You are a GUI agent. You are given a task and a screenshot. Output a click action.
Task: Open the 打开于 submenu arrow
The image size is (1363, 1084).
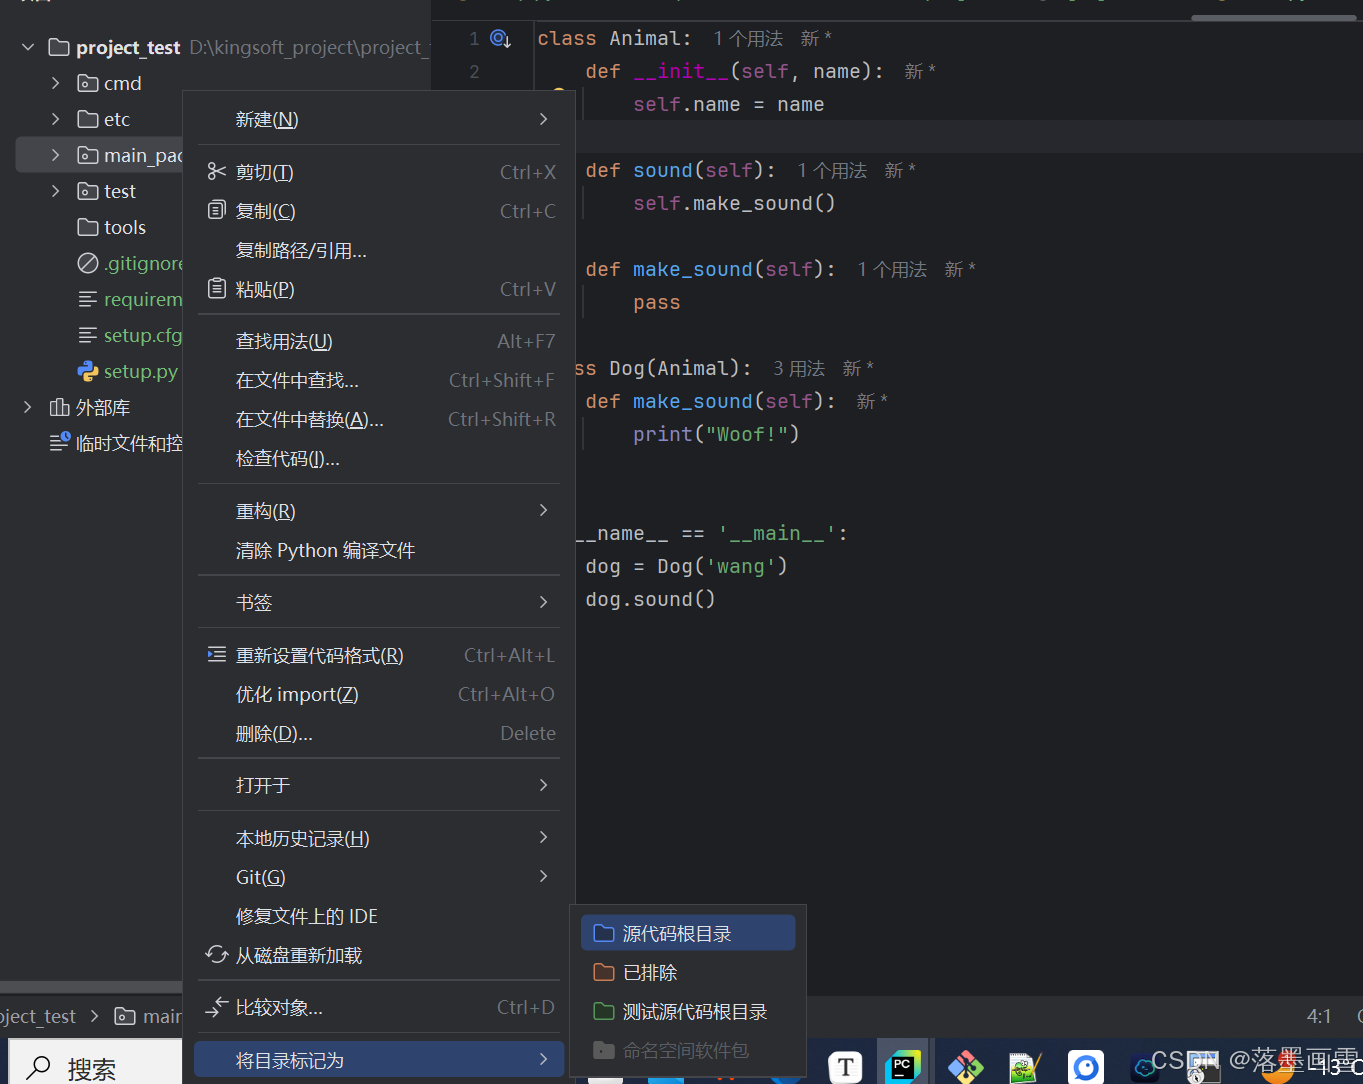coord(543,785)
